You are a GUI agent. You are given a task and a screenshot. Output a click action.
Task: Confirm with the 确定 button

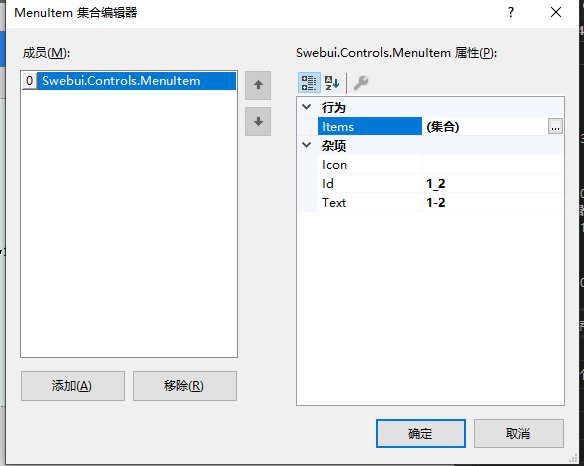tap(420, 434)
